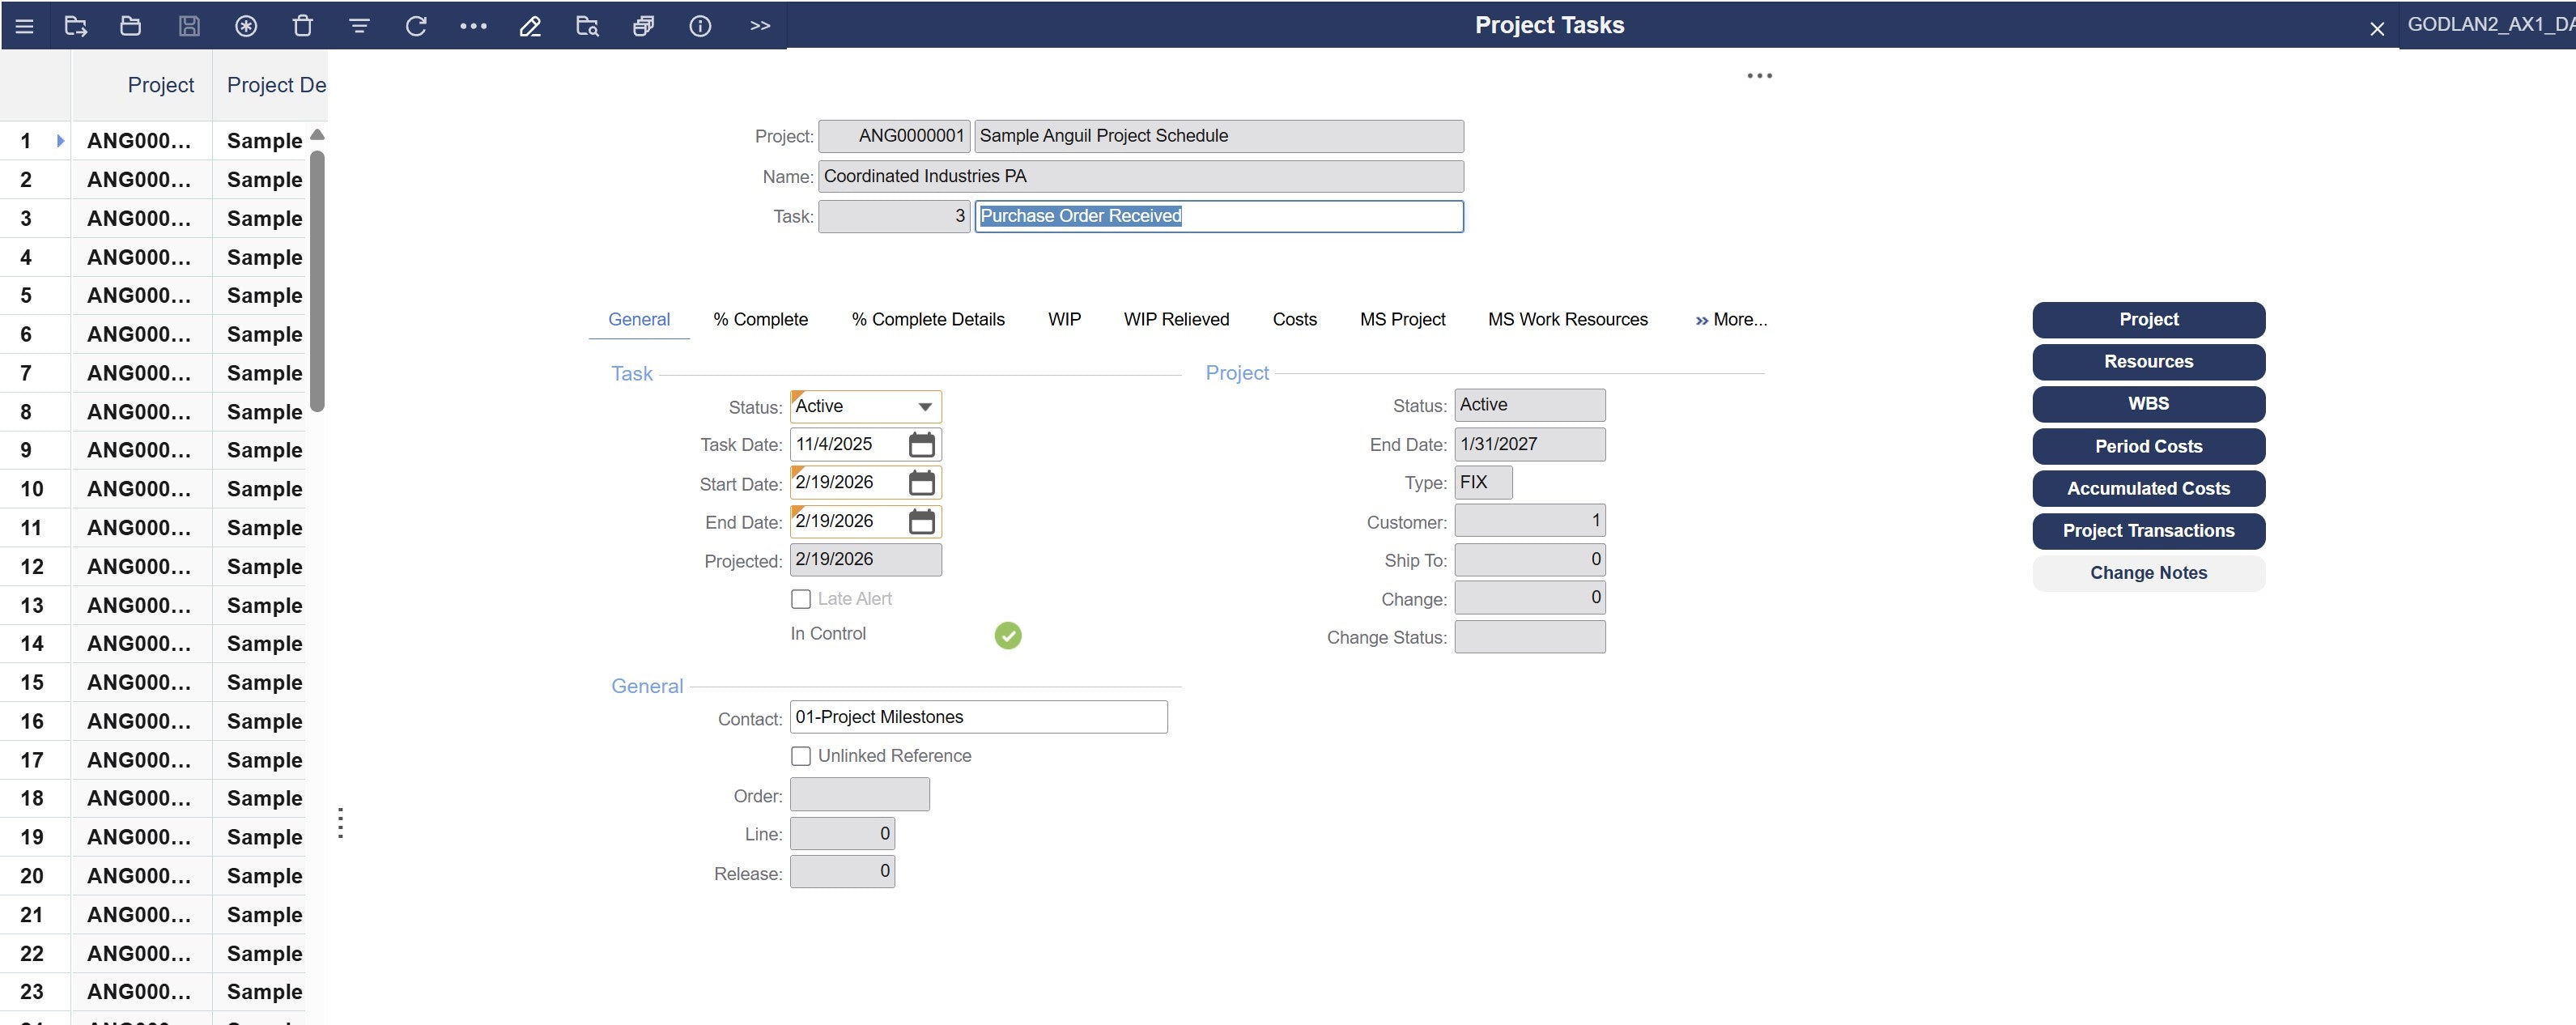This screenshot has height=1025, width=2576.
Task: Click the grid vertical scrollbar thumb
Action: click(318, 280)
